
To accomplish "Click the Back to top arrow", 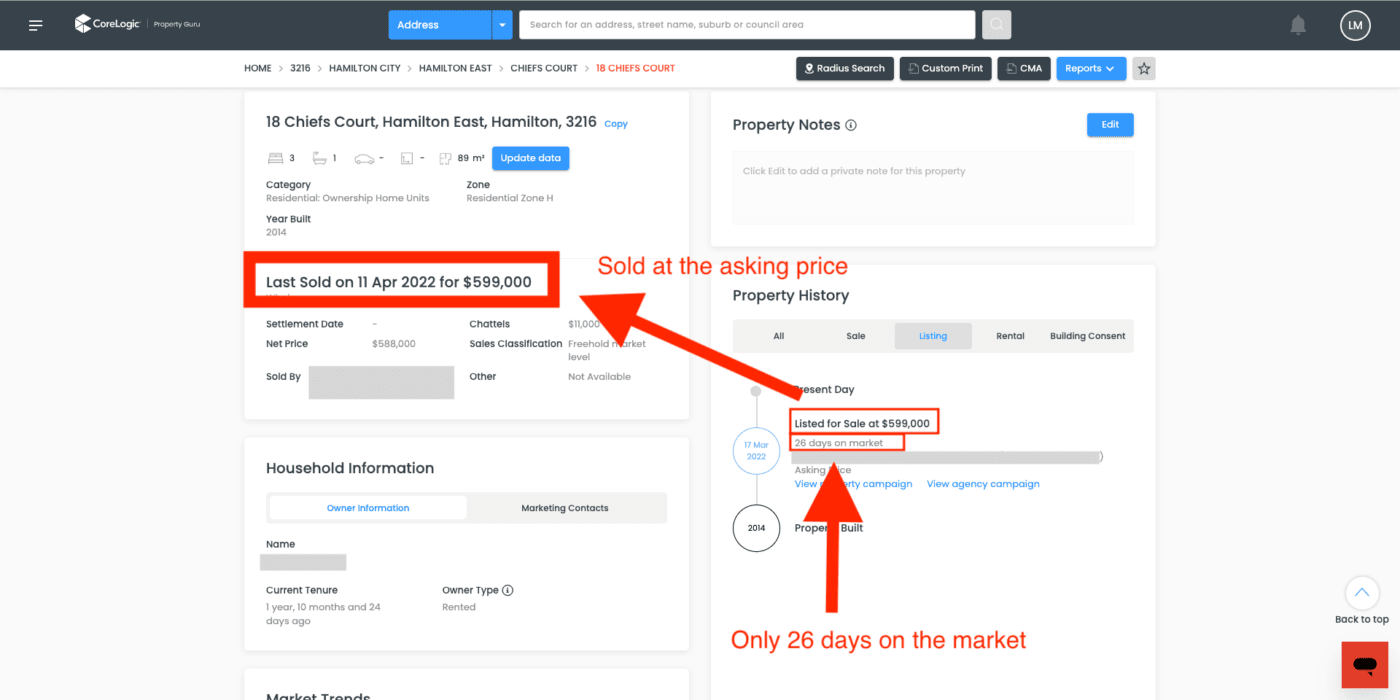I will pyautogui.click(x=1361, y=593).
